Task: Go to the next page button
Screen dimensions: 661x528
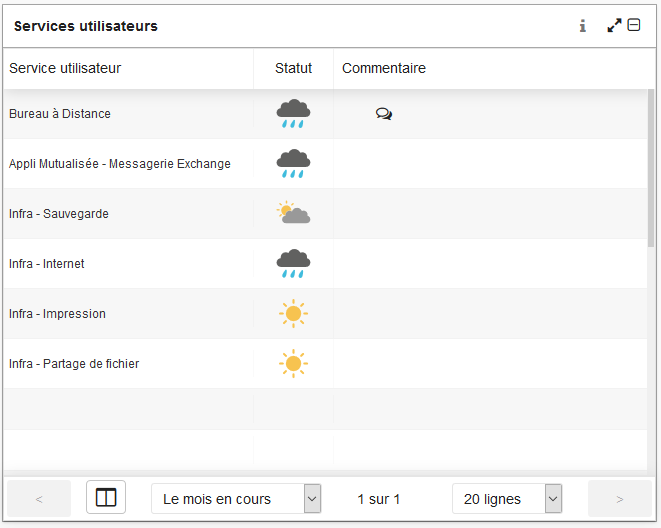Action: (x=620, y=499)
